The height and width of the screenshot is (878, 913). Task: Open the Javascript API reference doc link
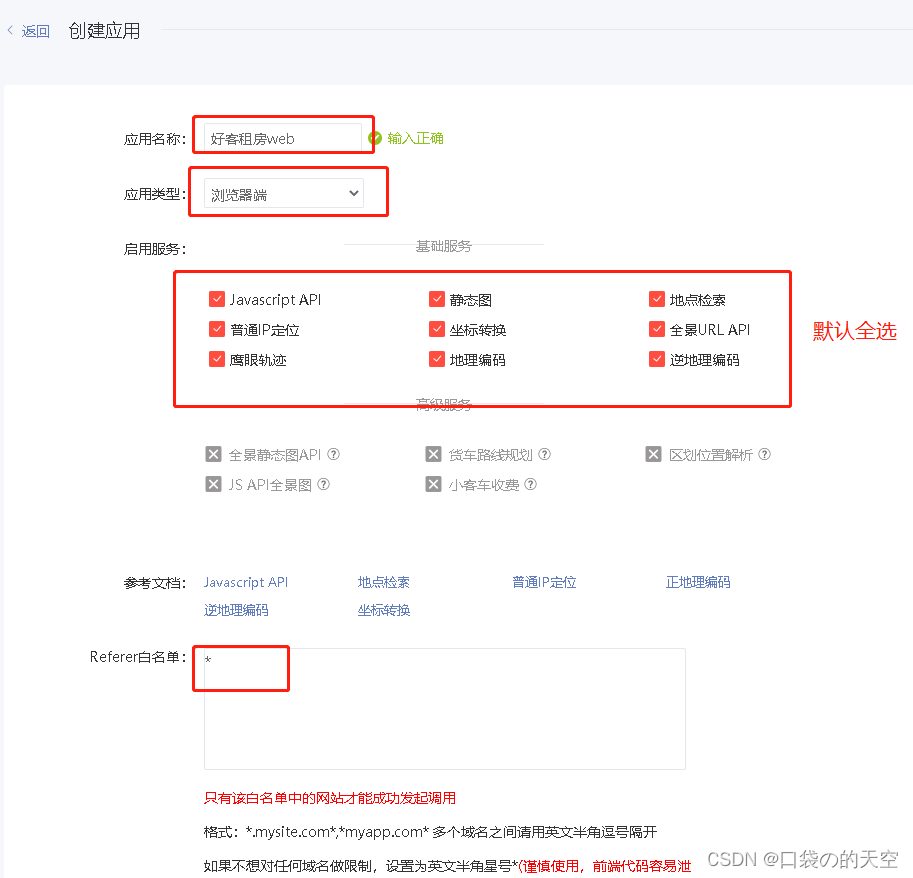(x=246, y=582)
